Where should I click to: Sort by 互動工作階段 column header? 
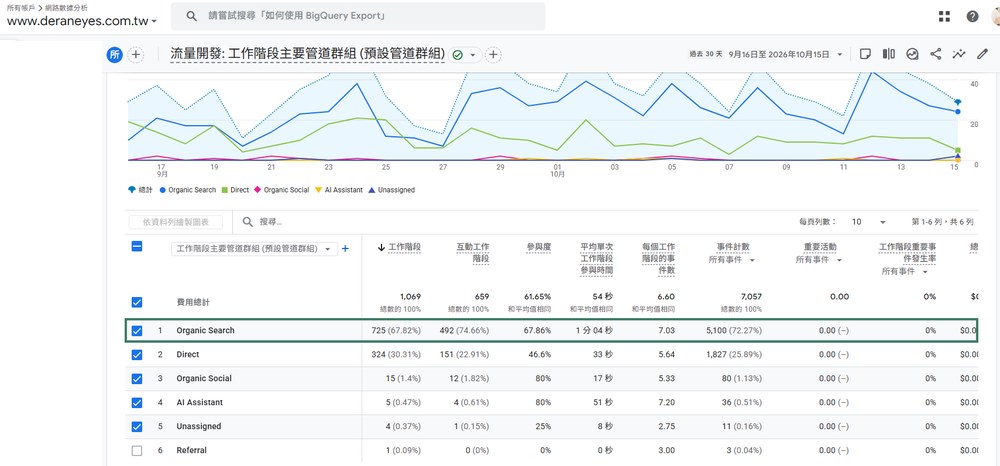click(473, 252)
